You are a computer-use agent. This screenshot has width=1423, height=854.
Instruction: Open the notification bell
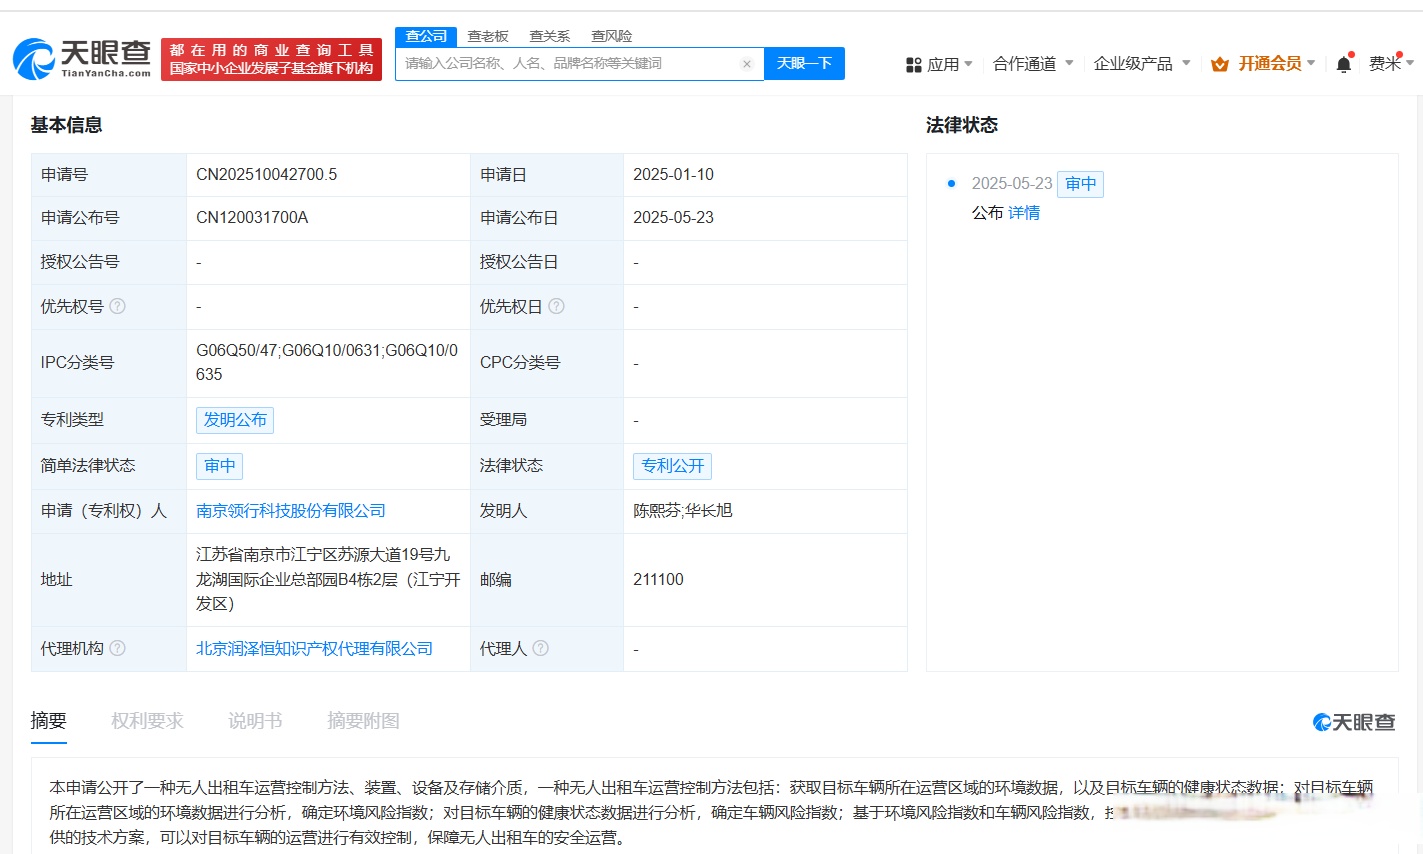click(x=1343, y=63)
